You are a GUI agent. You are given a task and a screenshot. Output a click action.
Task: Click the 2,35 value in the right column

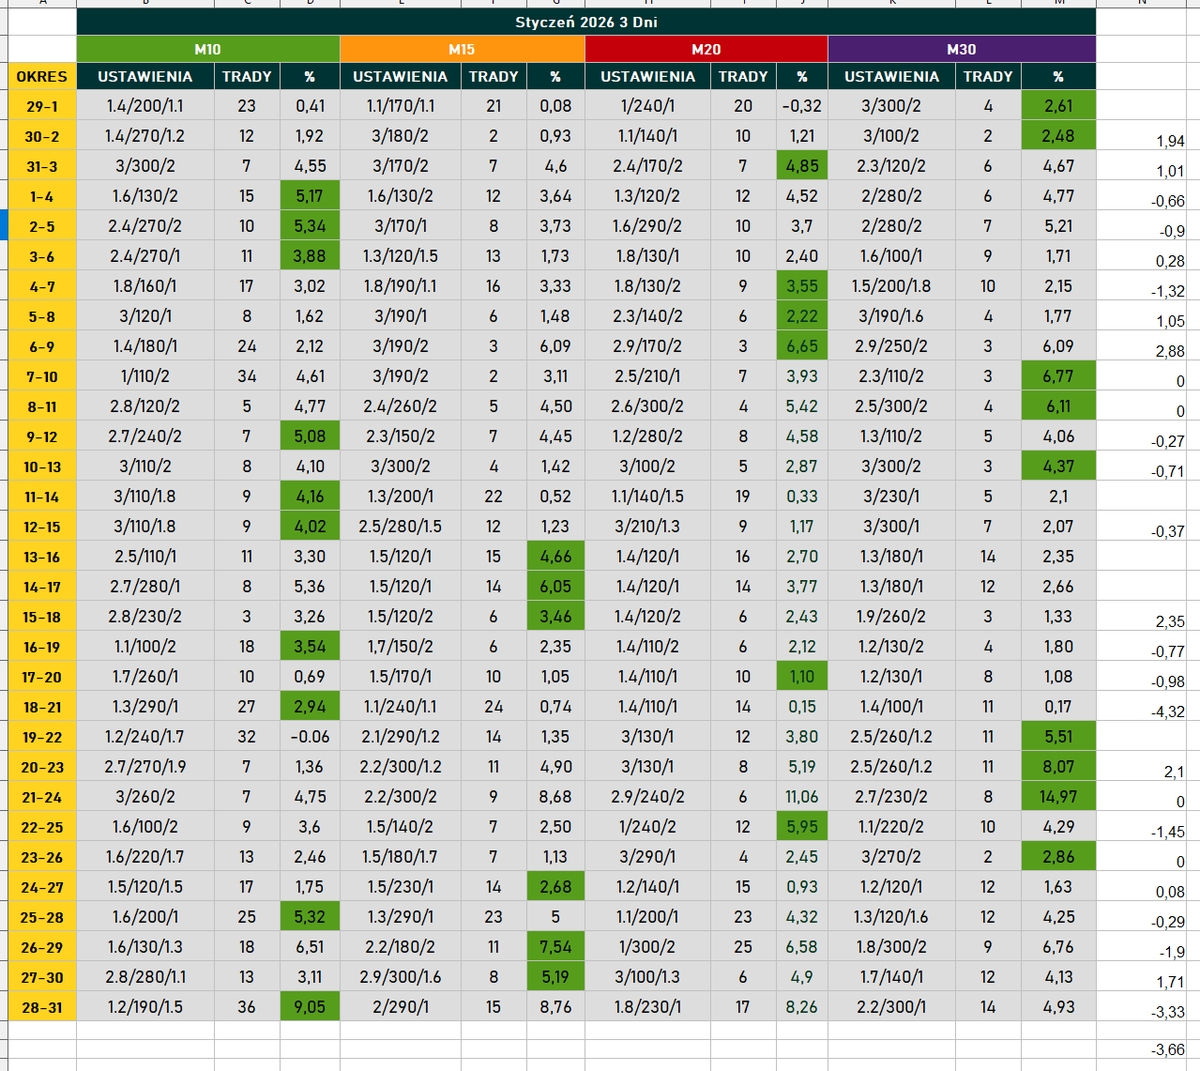click(1168, 622)
